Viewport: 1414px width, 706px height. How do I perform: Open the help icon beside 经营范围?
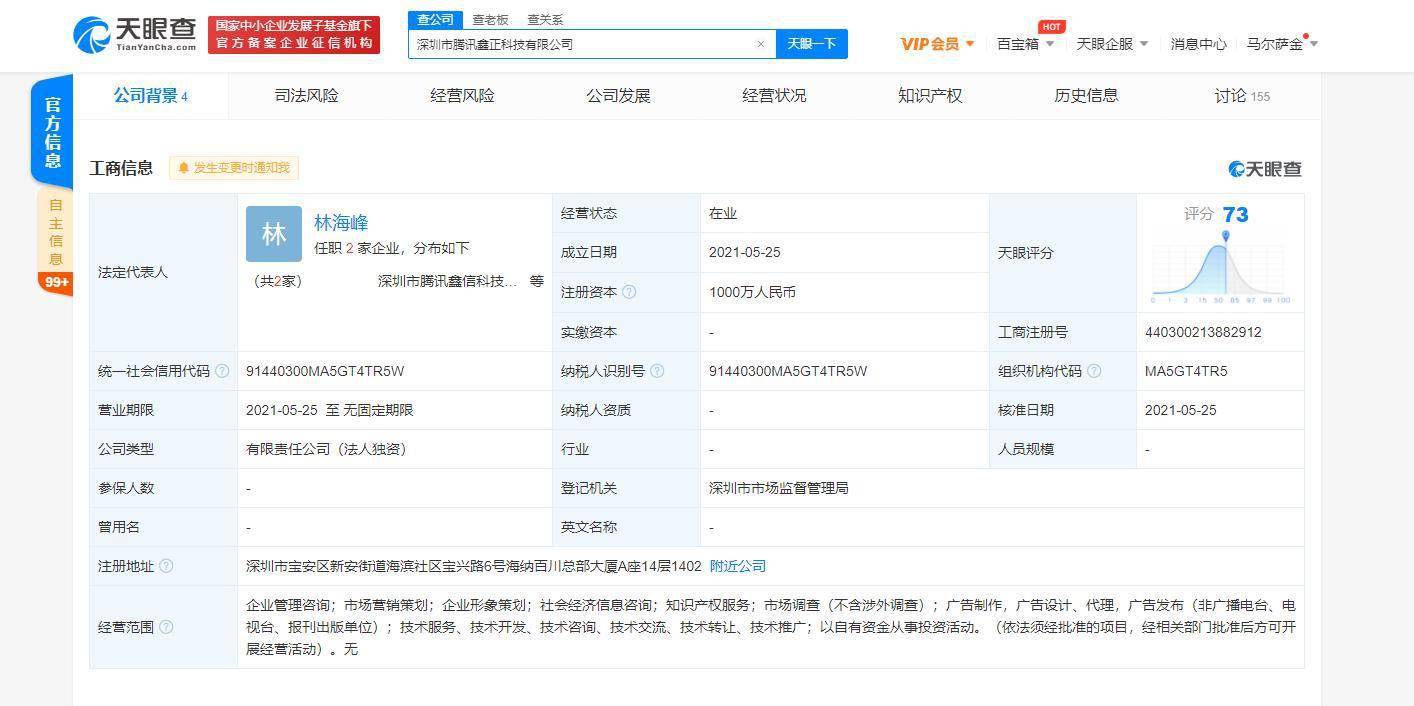[x=166, y=627]
